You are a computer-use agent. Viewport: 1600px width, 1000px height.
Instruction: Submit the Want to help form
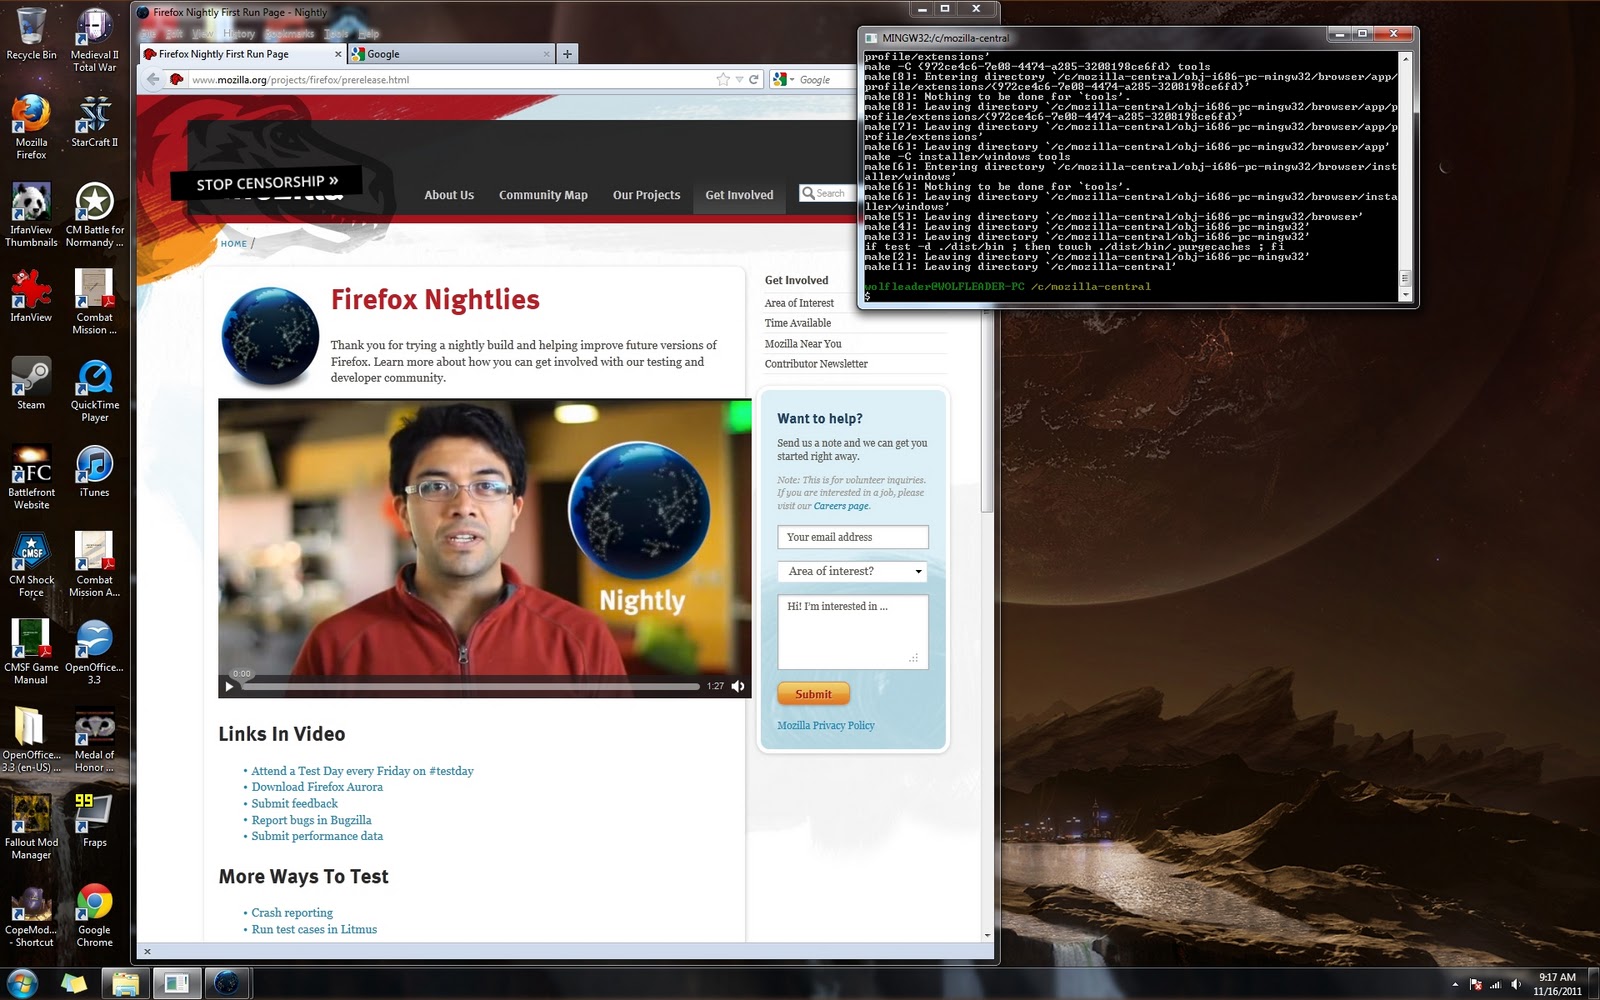tap(813, 694)
